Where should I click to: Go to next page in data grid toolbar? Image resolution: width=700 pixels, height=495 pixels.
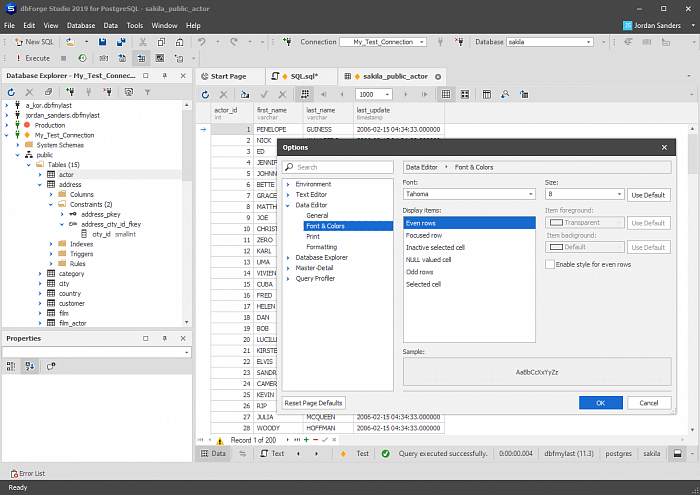pos(405,95)
